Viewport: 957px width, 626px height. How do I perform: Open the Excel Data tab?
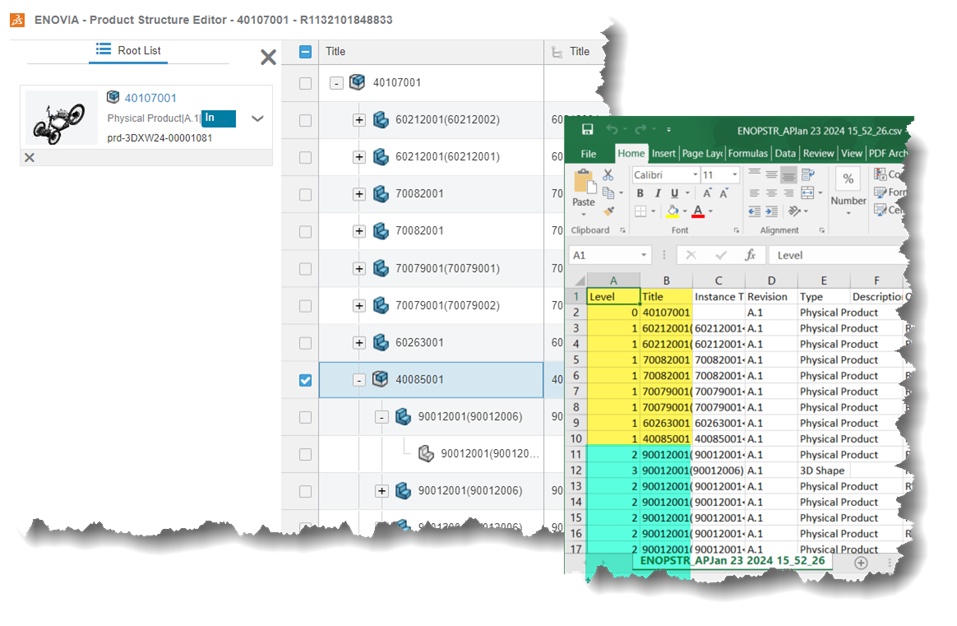coord(785,154)
